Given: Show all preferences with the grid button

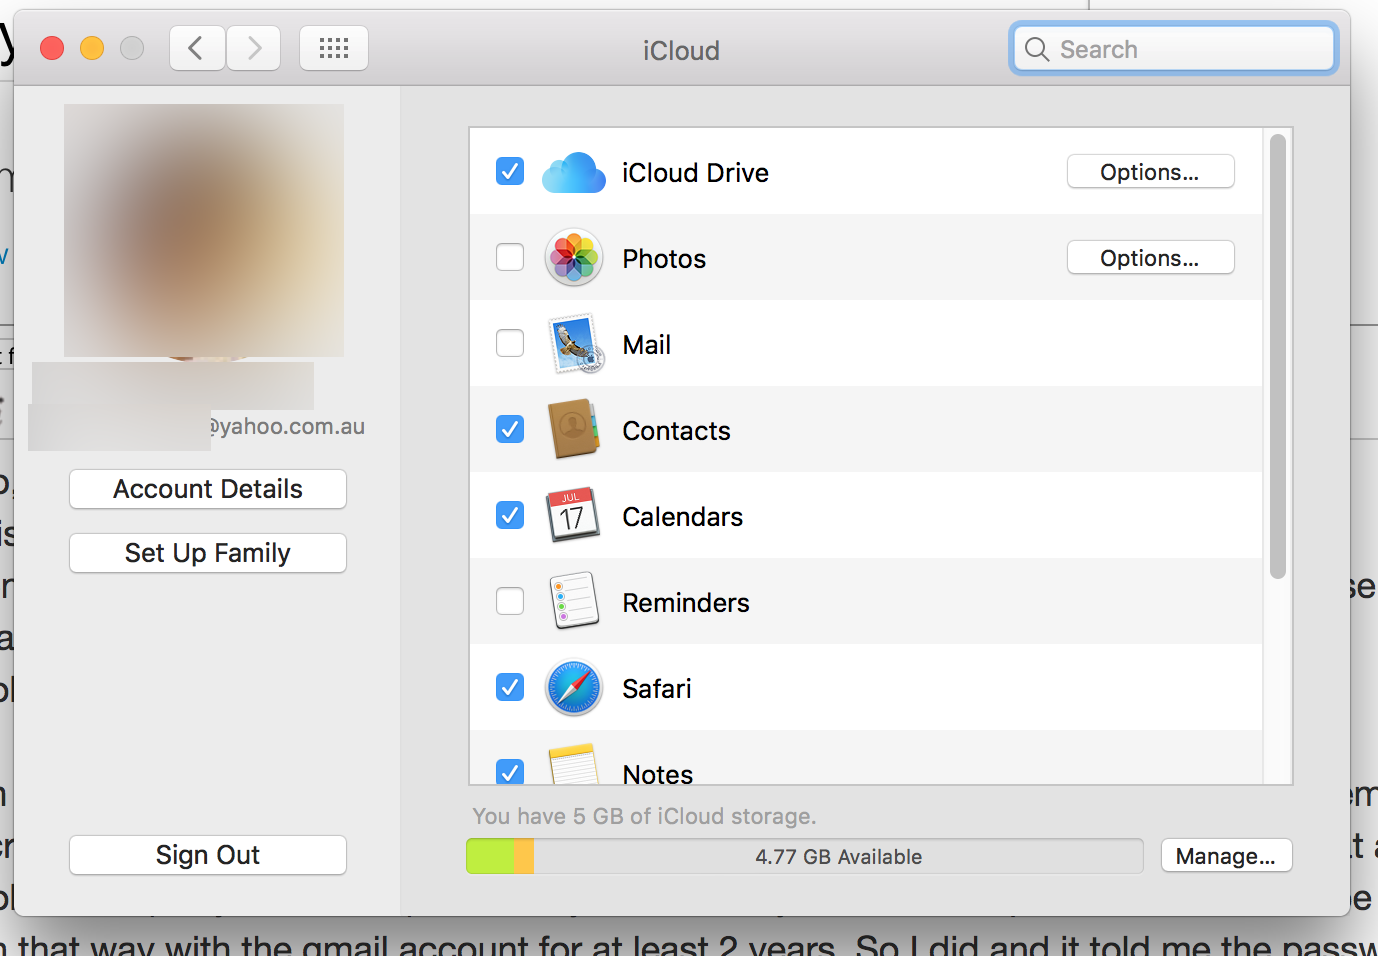Looking at the screenshot, I should click(334, 48).
